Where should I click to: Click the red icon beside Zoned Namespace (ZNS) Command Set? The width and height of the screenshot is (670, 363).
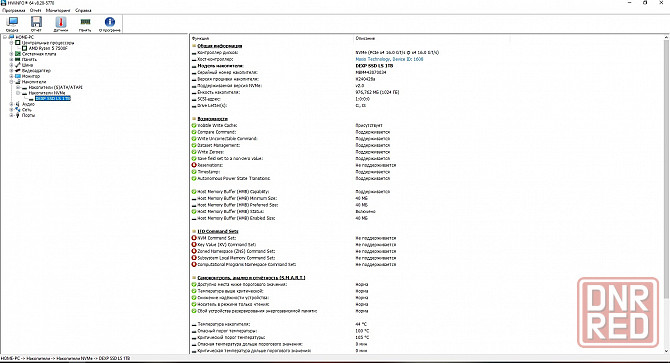click(x=194, y=251)
